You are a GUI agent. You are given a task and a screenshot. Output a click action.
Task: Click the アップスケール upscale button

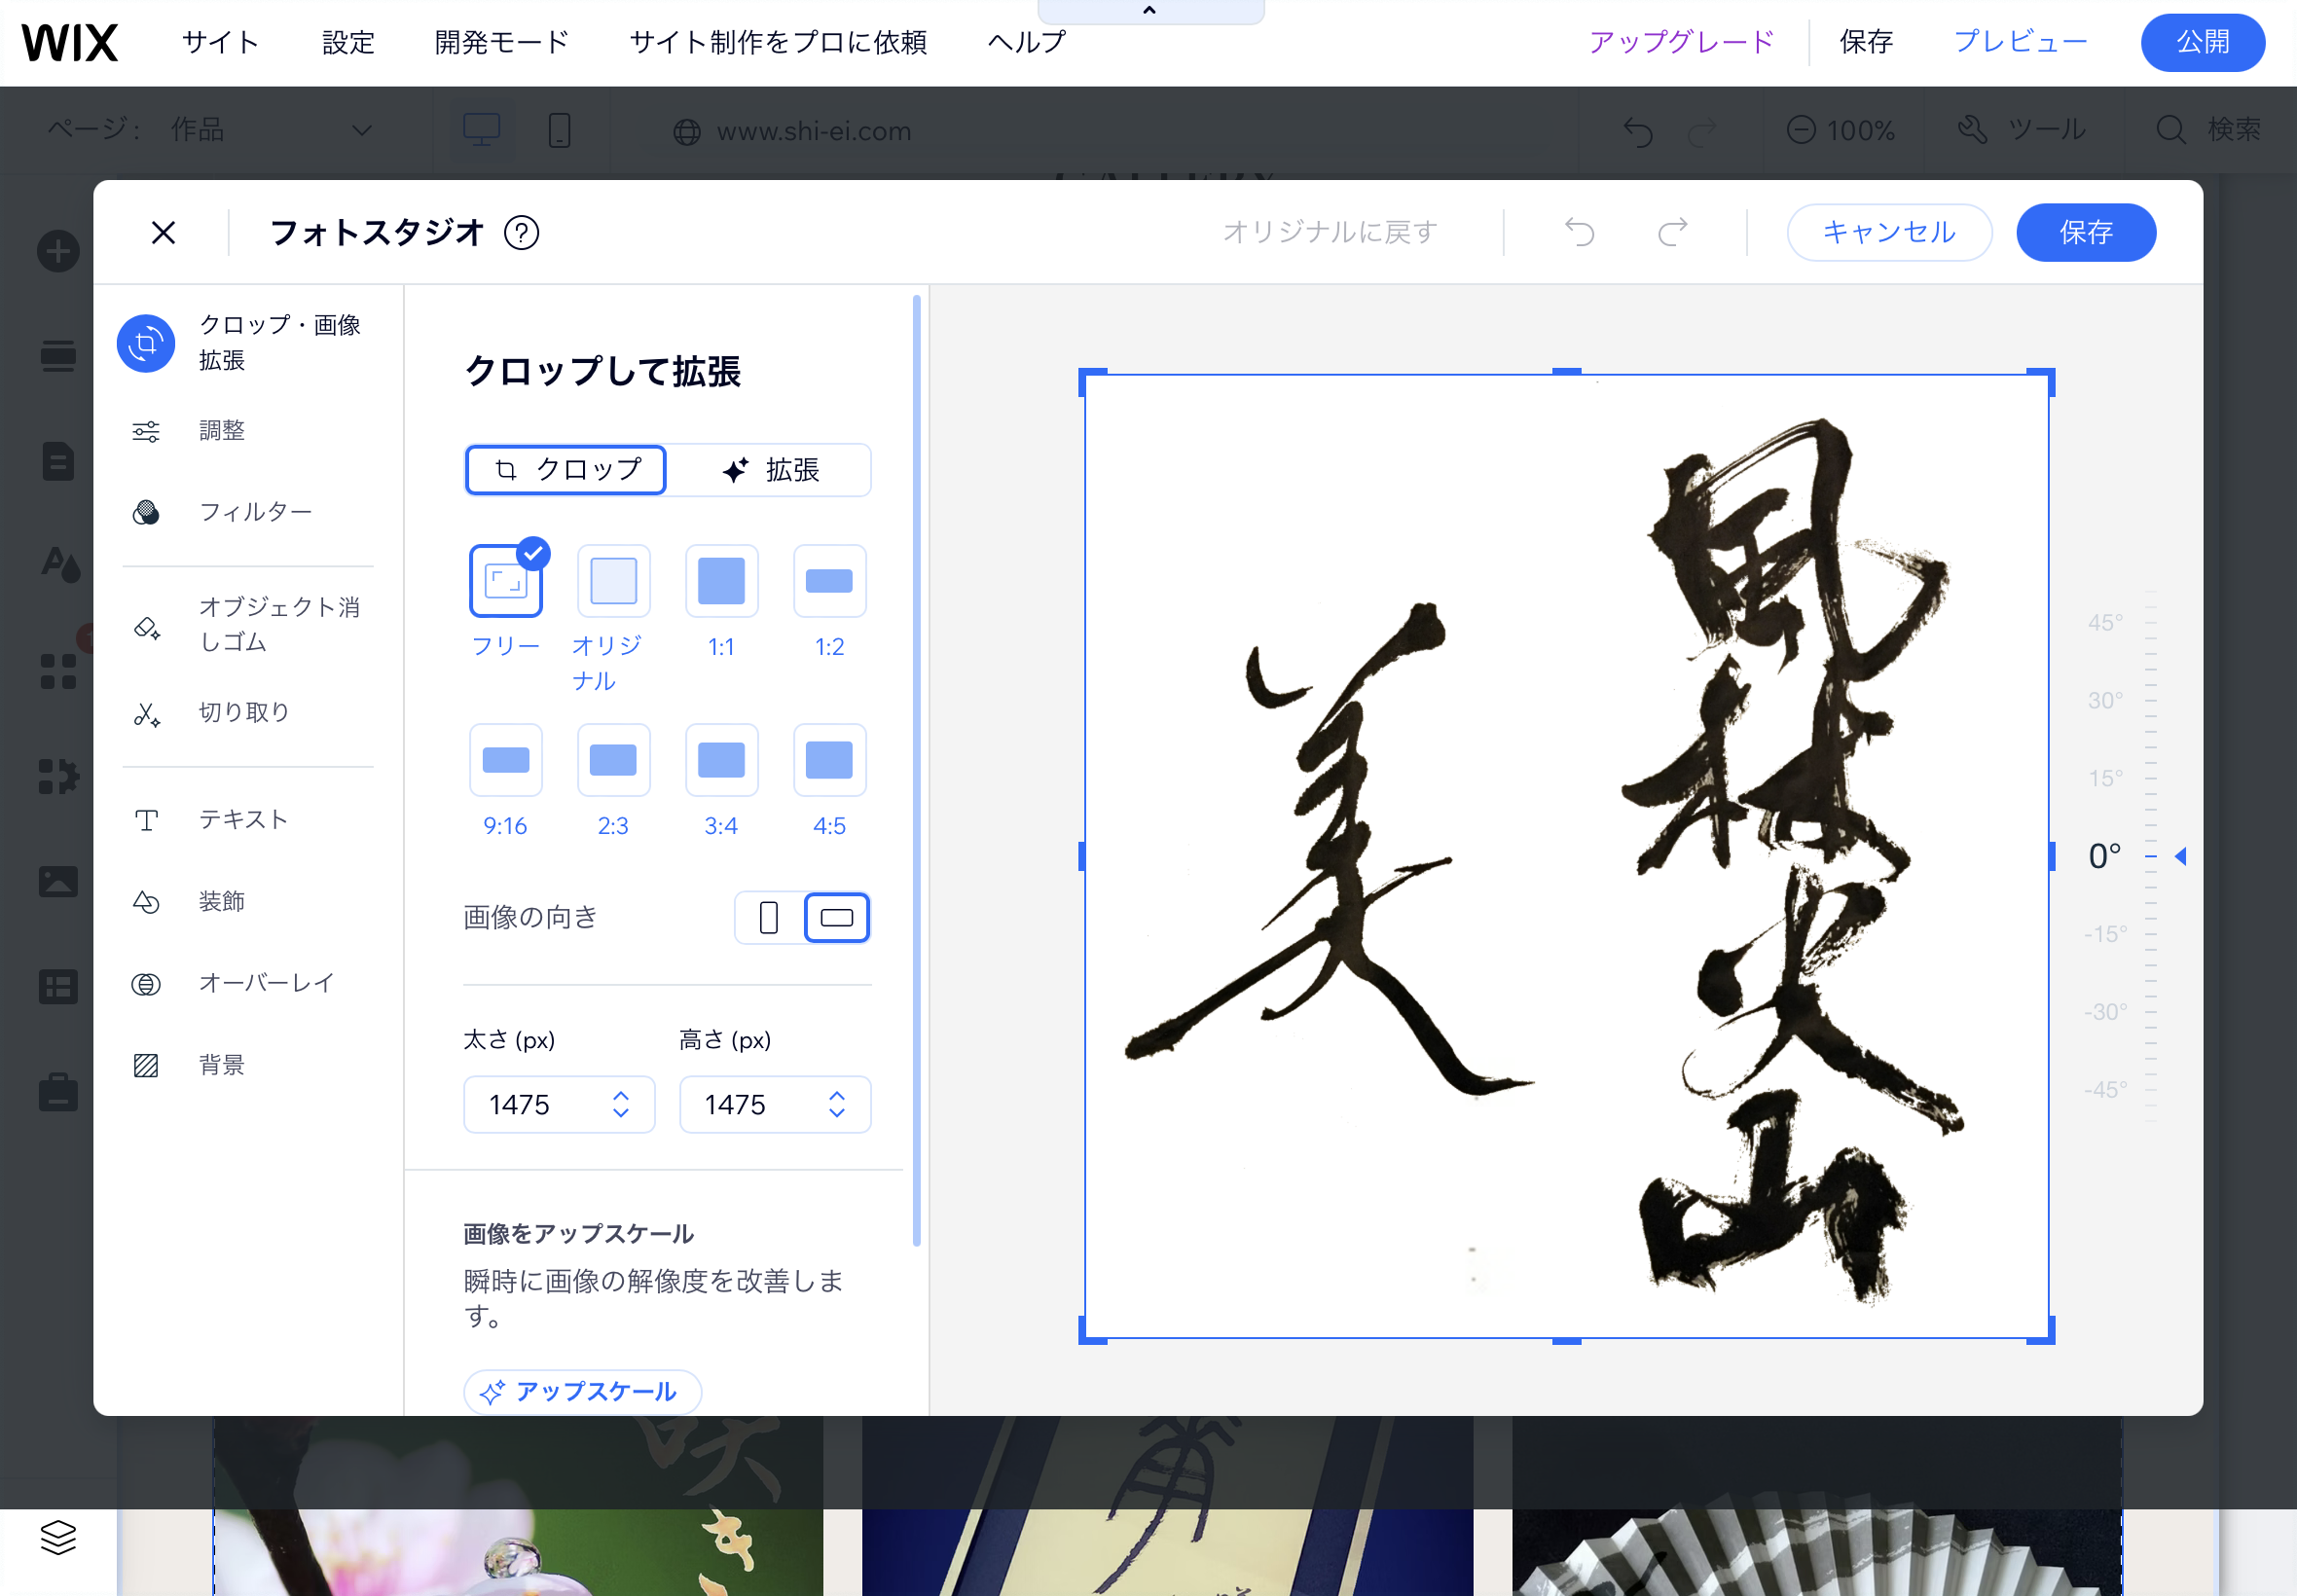pos(582,1392)
